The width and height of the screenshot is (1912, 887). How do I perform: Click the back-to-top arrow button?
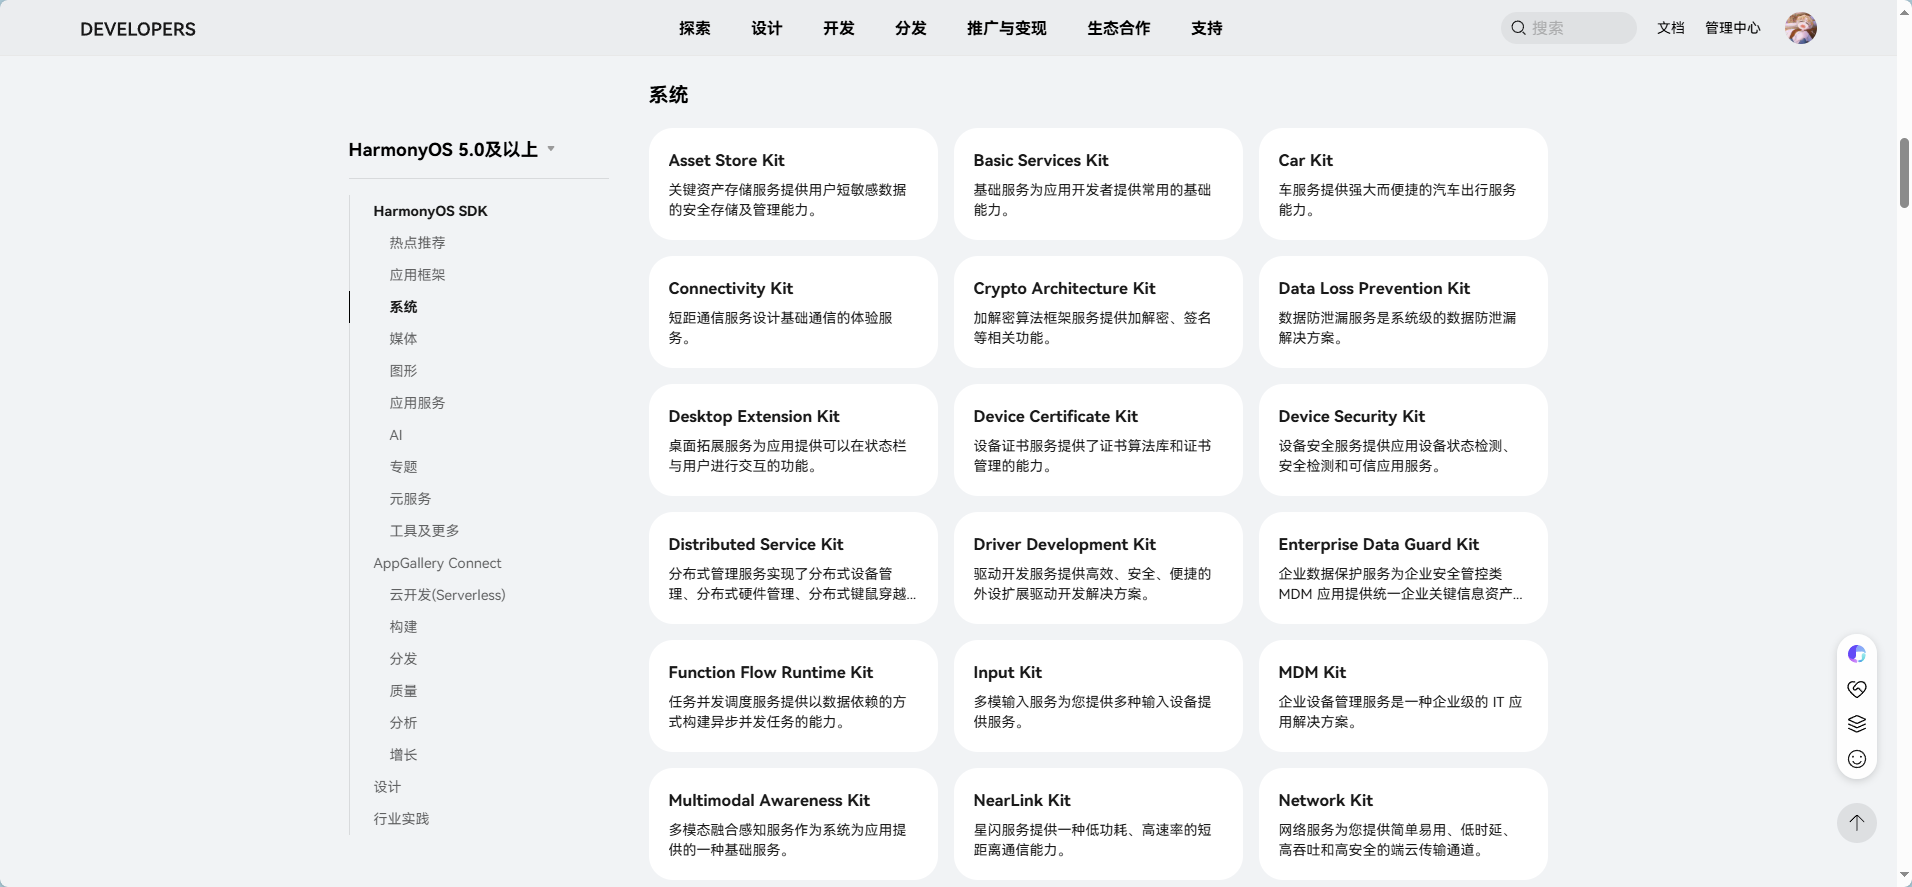click(1857, 823)
